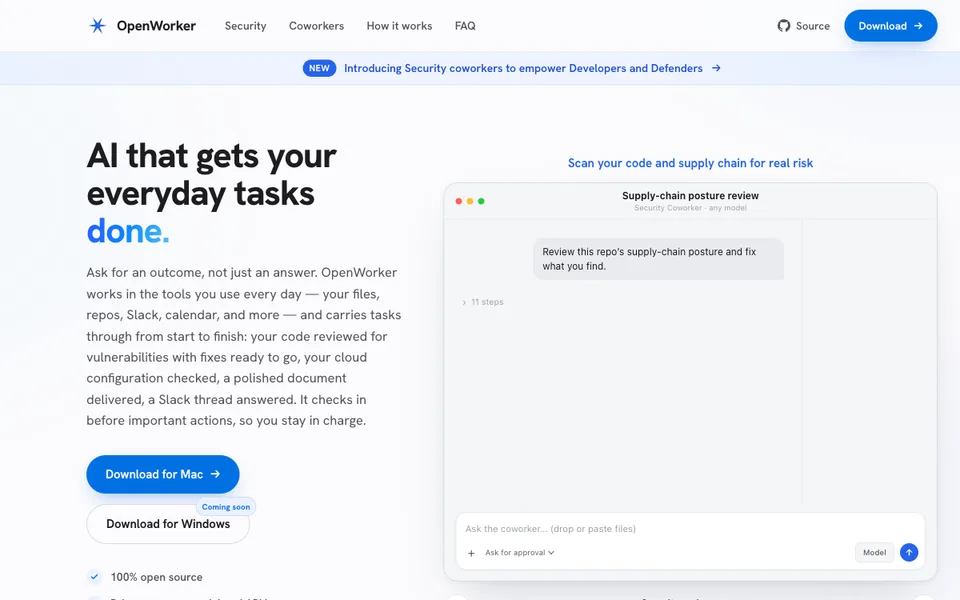Open the Source link
Image resolution: width=960 pixels, height=600 pixels.
coord(812,26)
